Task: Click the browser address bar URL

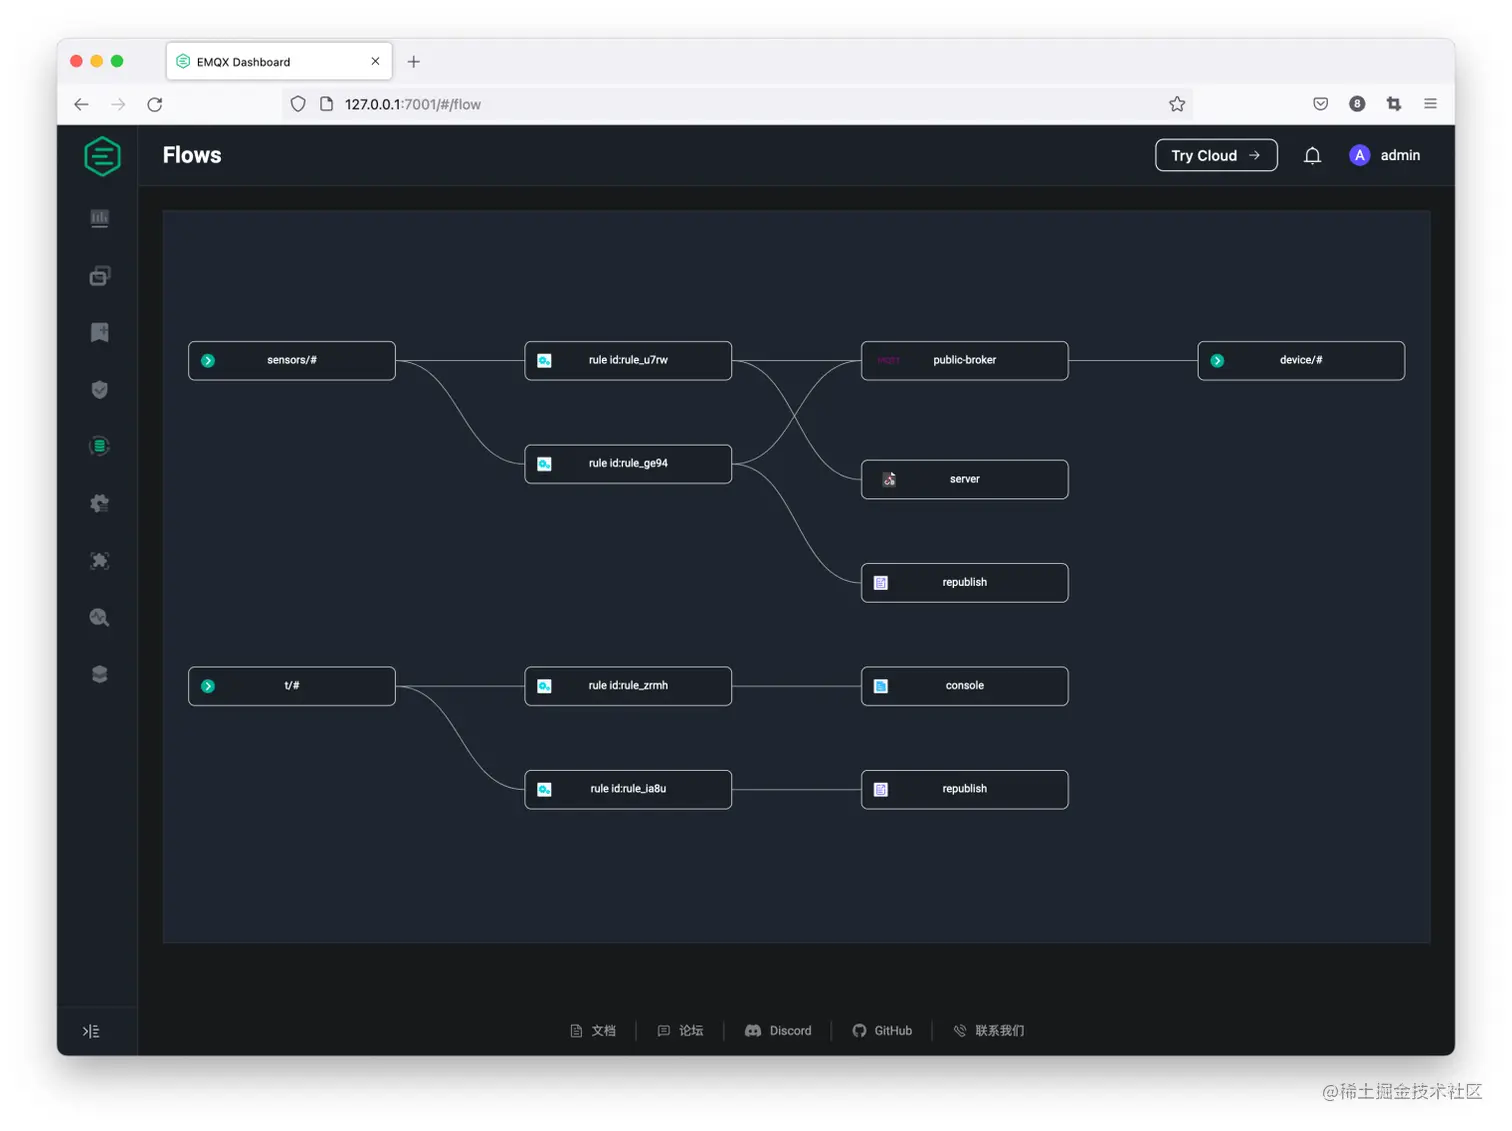Action: pos(412,103)
